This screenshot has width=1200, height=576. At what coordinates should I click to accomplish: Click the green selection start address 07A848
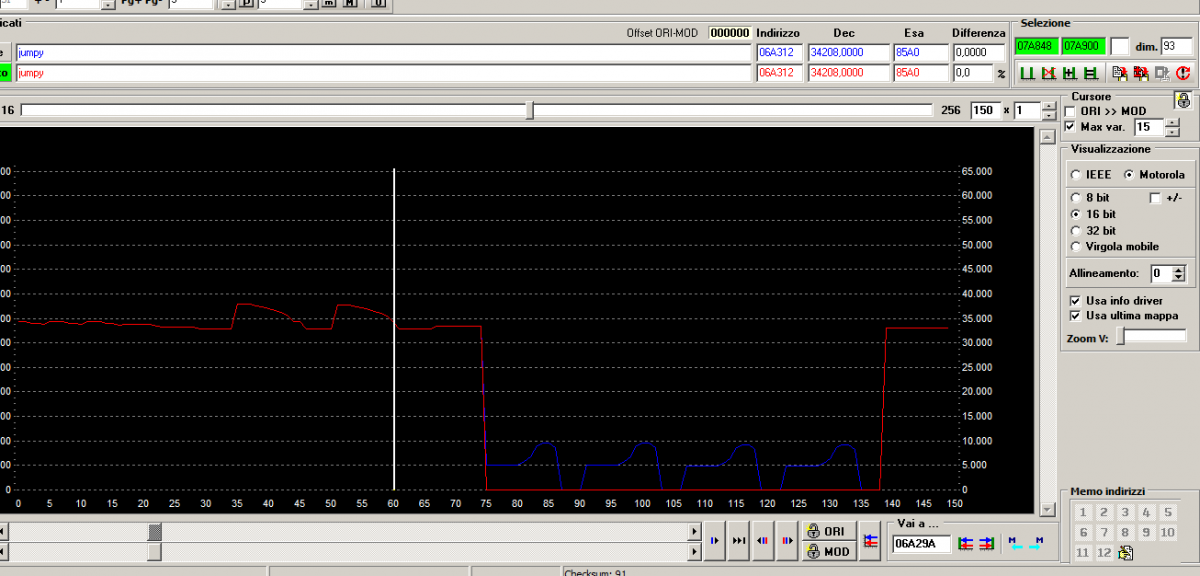(1035, 45)
